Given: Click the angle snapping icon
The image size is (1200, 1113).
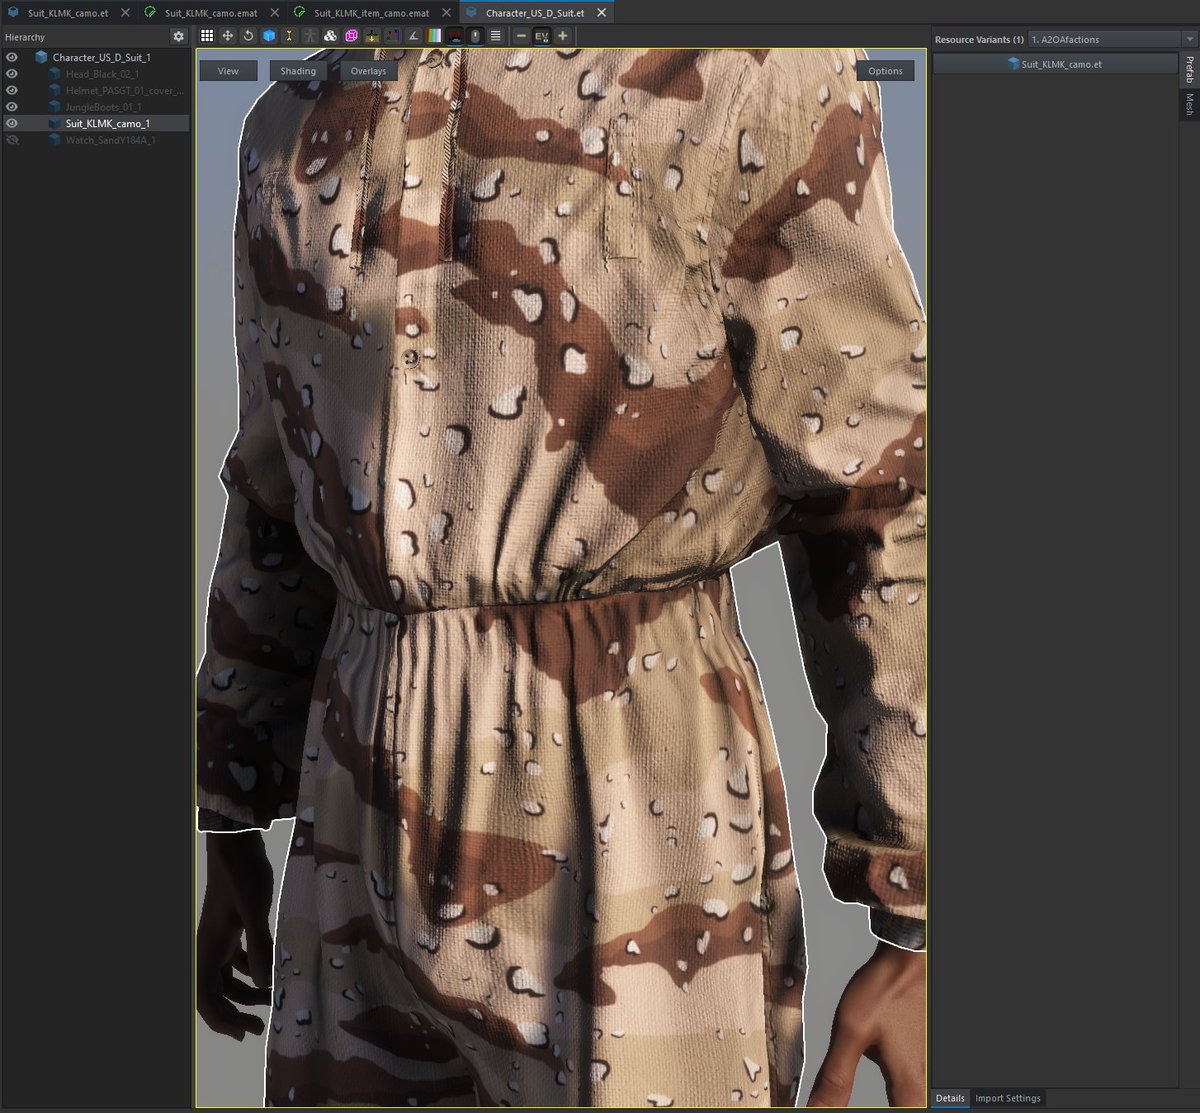Looking at the screenshot, I should tap(413, 36).
